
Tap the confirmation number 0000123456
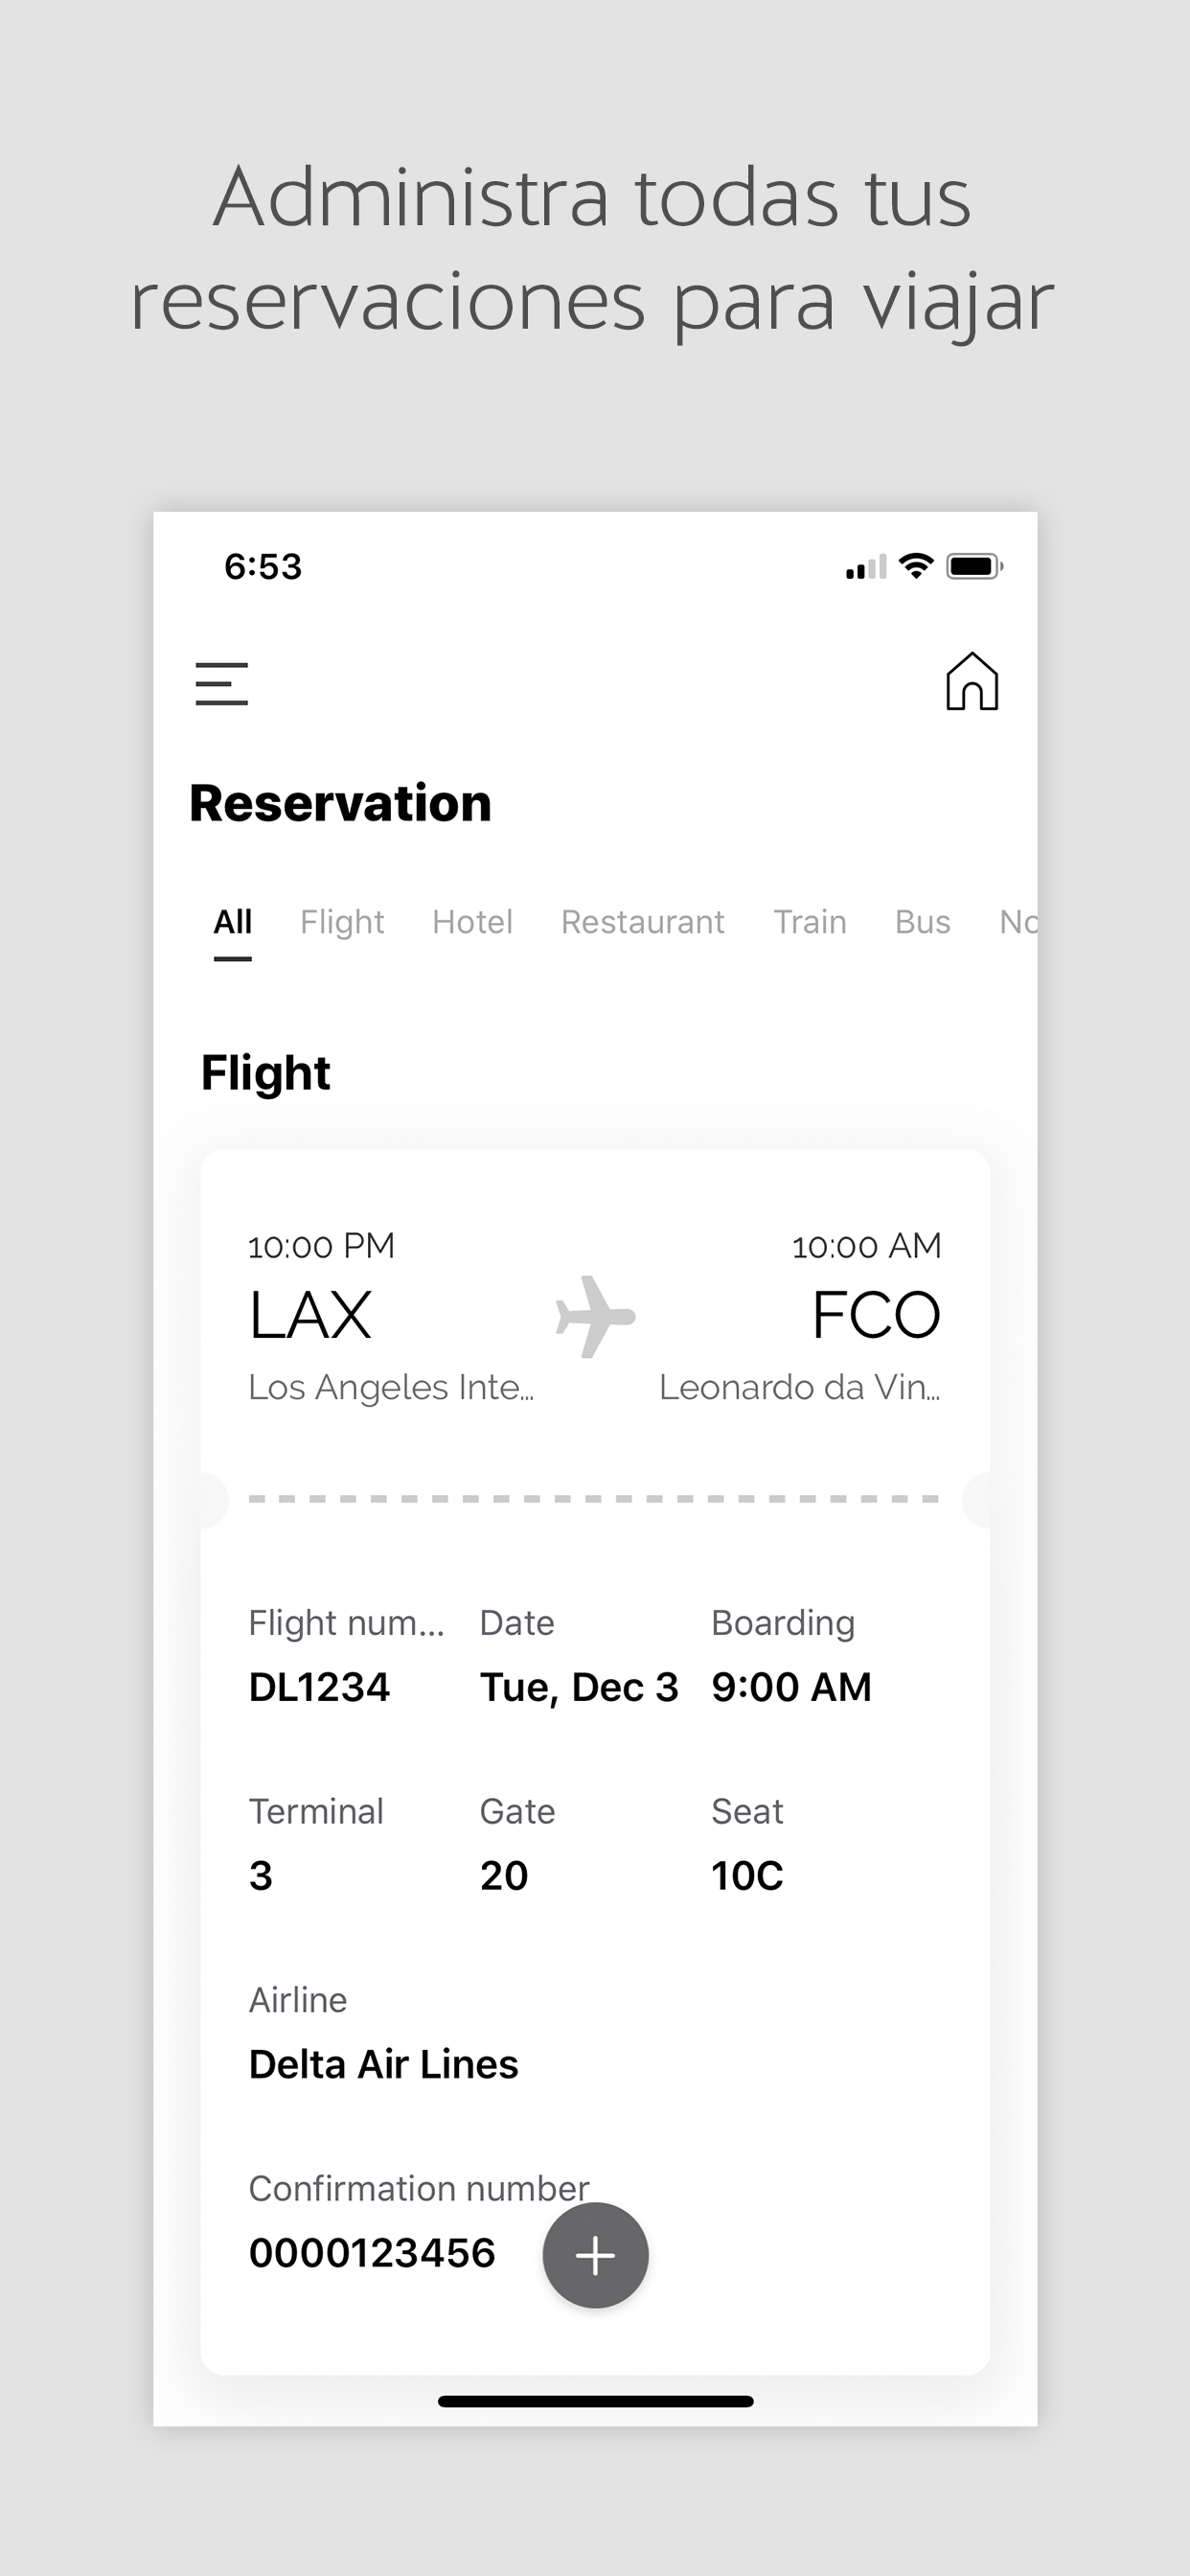(372, 2253)
